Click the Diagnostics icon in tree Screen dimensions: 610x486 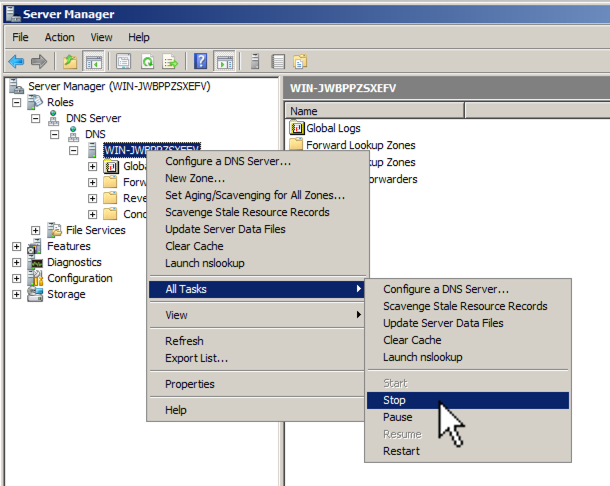tap(35, 262)
